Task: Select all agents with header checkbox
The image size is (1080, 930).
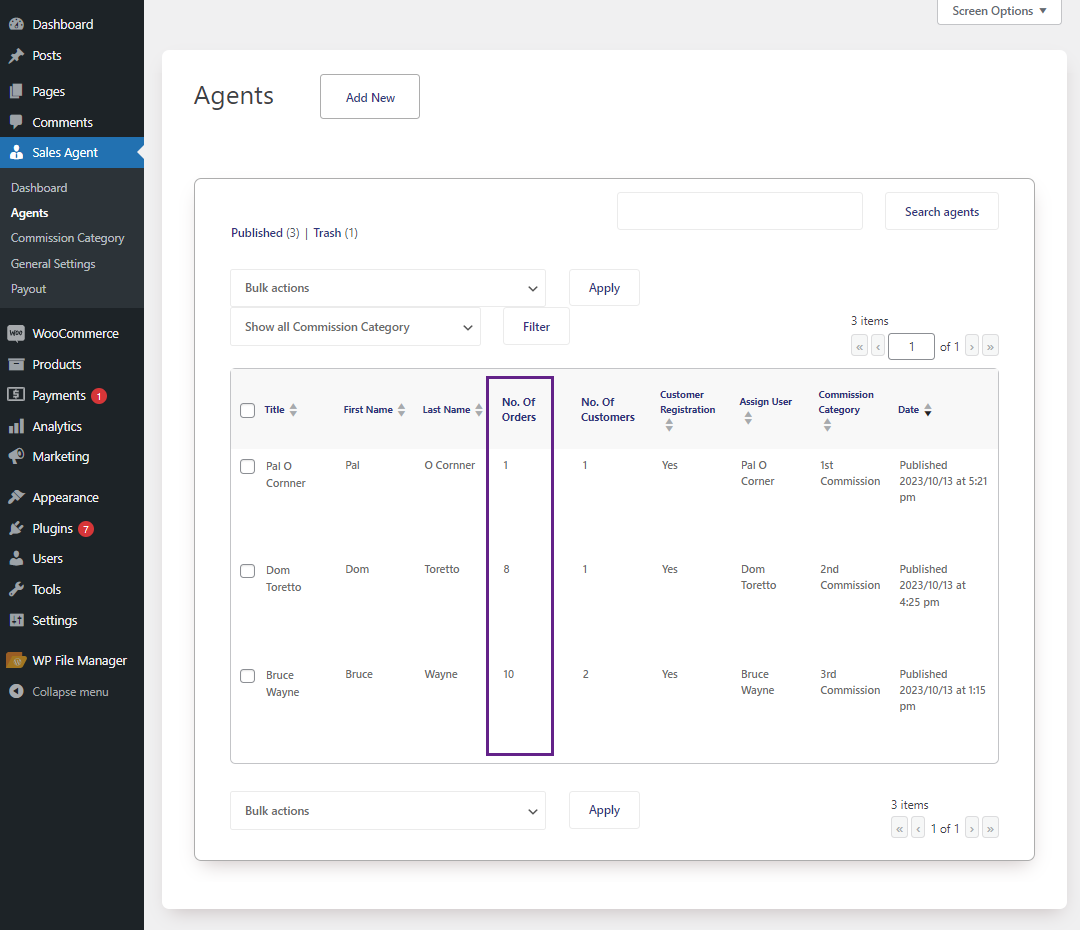Action: tap(247, 411)
